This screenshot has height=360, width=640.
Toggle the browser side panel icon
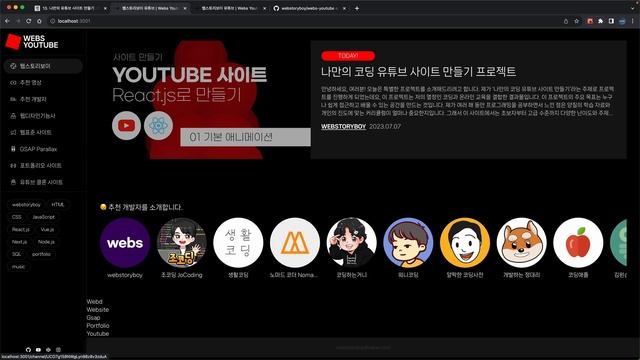click(x=611, y=21)
